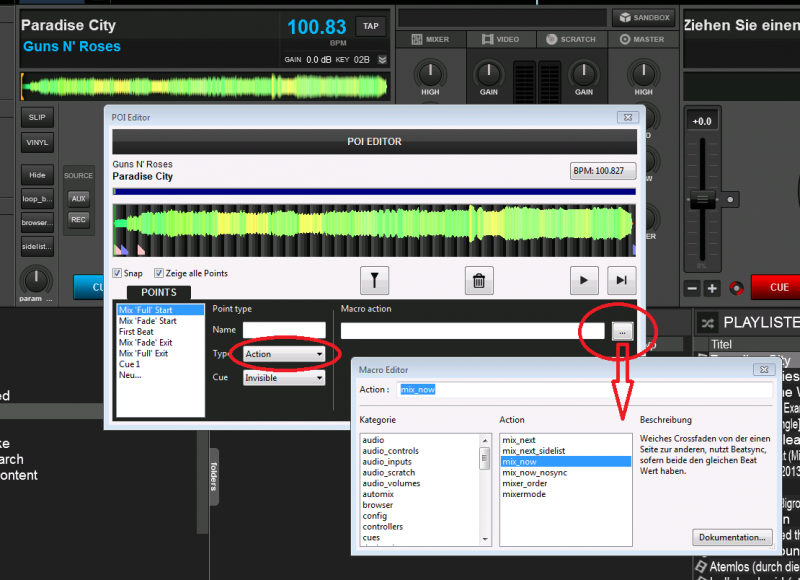Viewport: 800px width, 580px height.
Task: Click the trash can delete point button
Action: click(479, 280)
